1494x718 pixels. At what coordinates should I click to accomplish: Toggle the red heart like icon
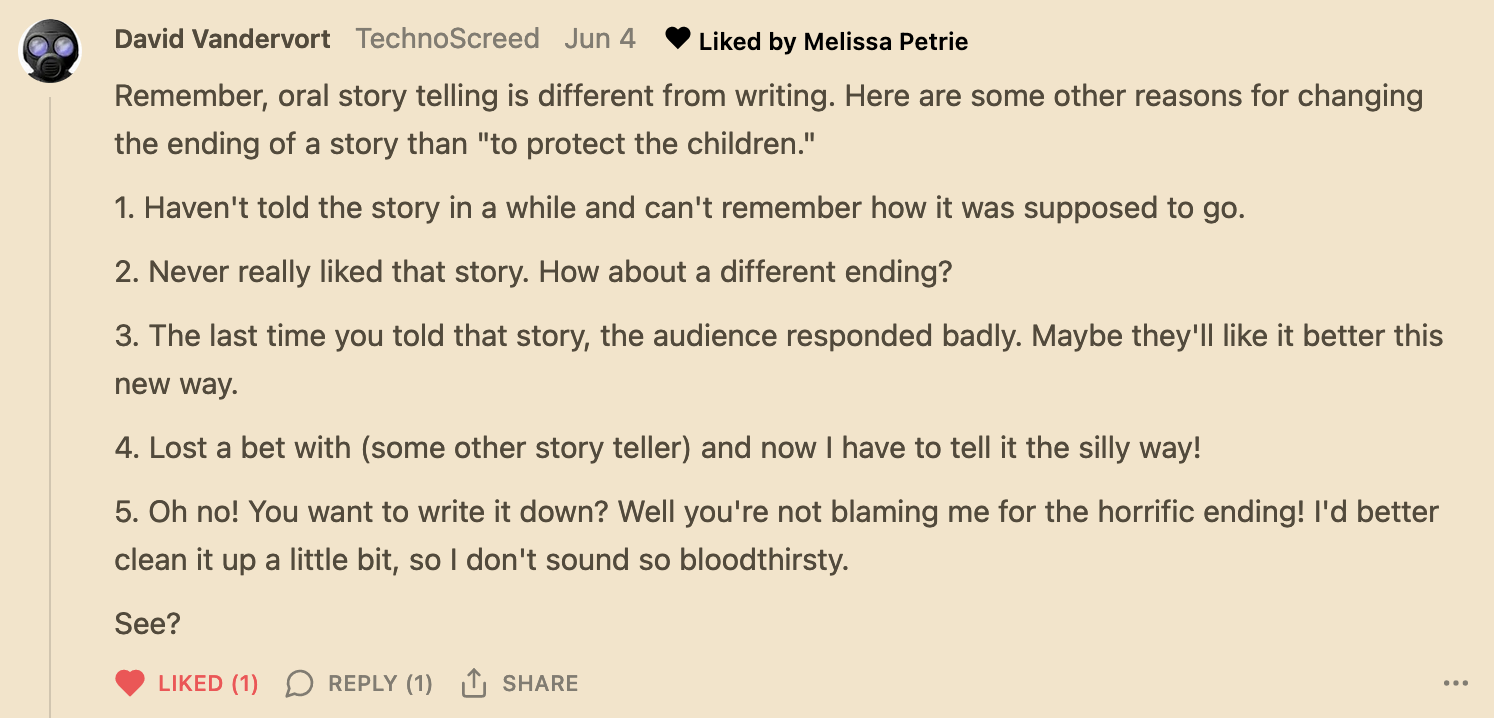[x=130, y=684]
